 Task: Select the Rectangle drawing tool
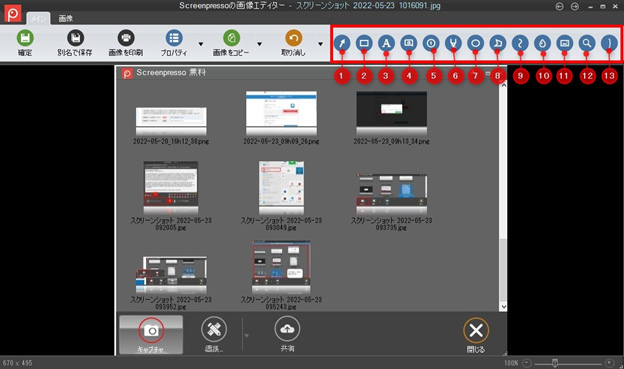(364, 43)
